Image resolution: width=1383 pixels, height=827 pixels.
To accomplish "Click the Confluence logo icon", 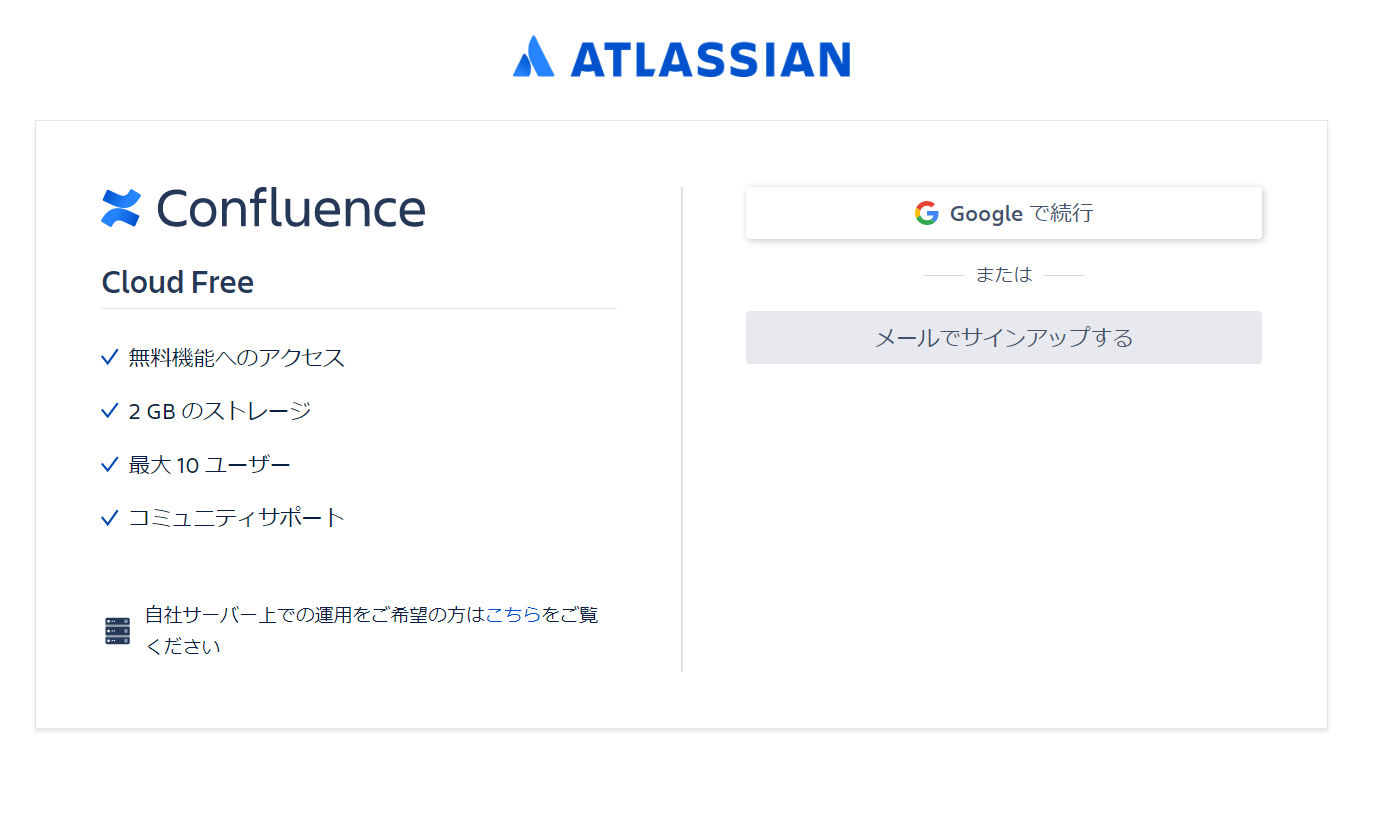I will pyautogui.click(x=121, y=208).
